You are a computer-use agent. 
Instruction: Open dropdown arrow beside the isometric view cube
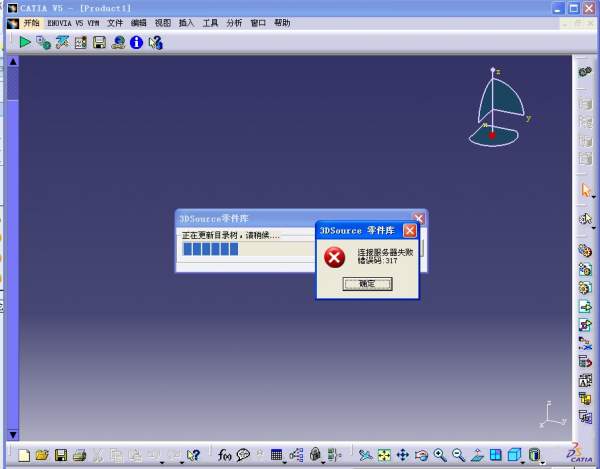[523, 463]
